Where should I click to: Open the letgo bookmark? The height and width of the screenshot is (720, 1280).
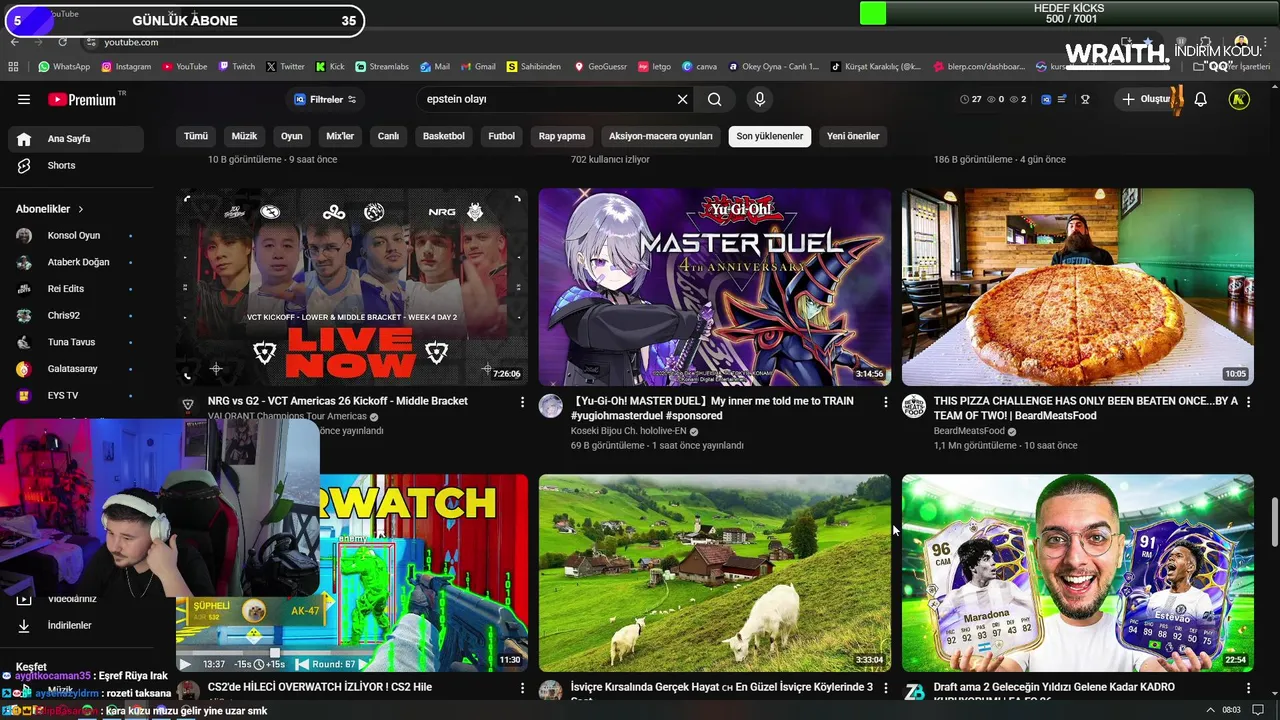pyautogui.click(x=654, y=67)
